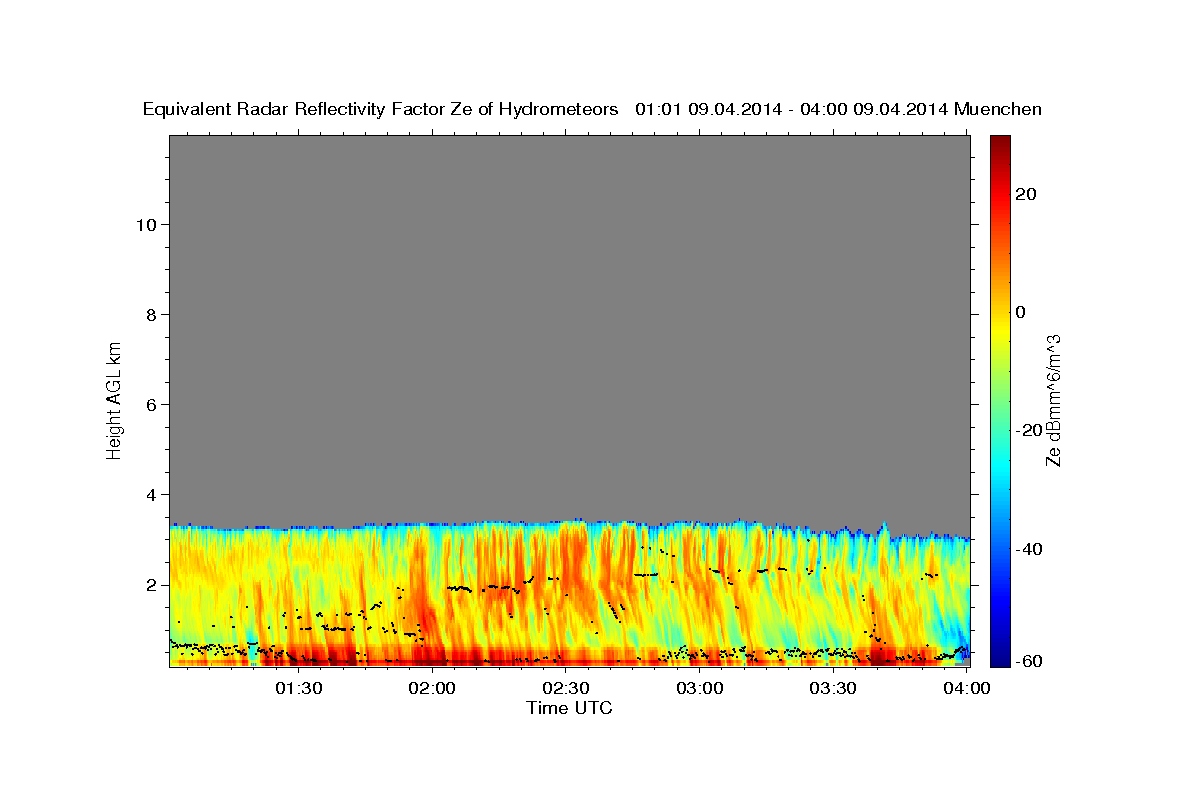The width and height of the screenshot is (1200, 800).
Task: Click the 03:00 time tick label
Action: click(x=700, y=688)
